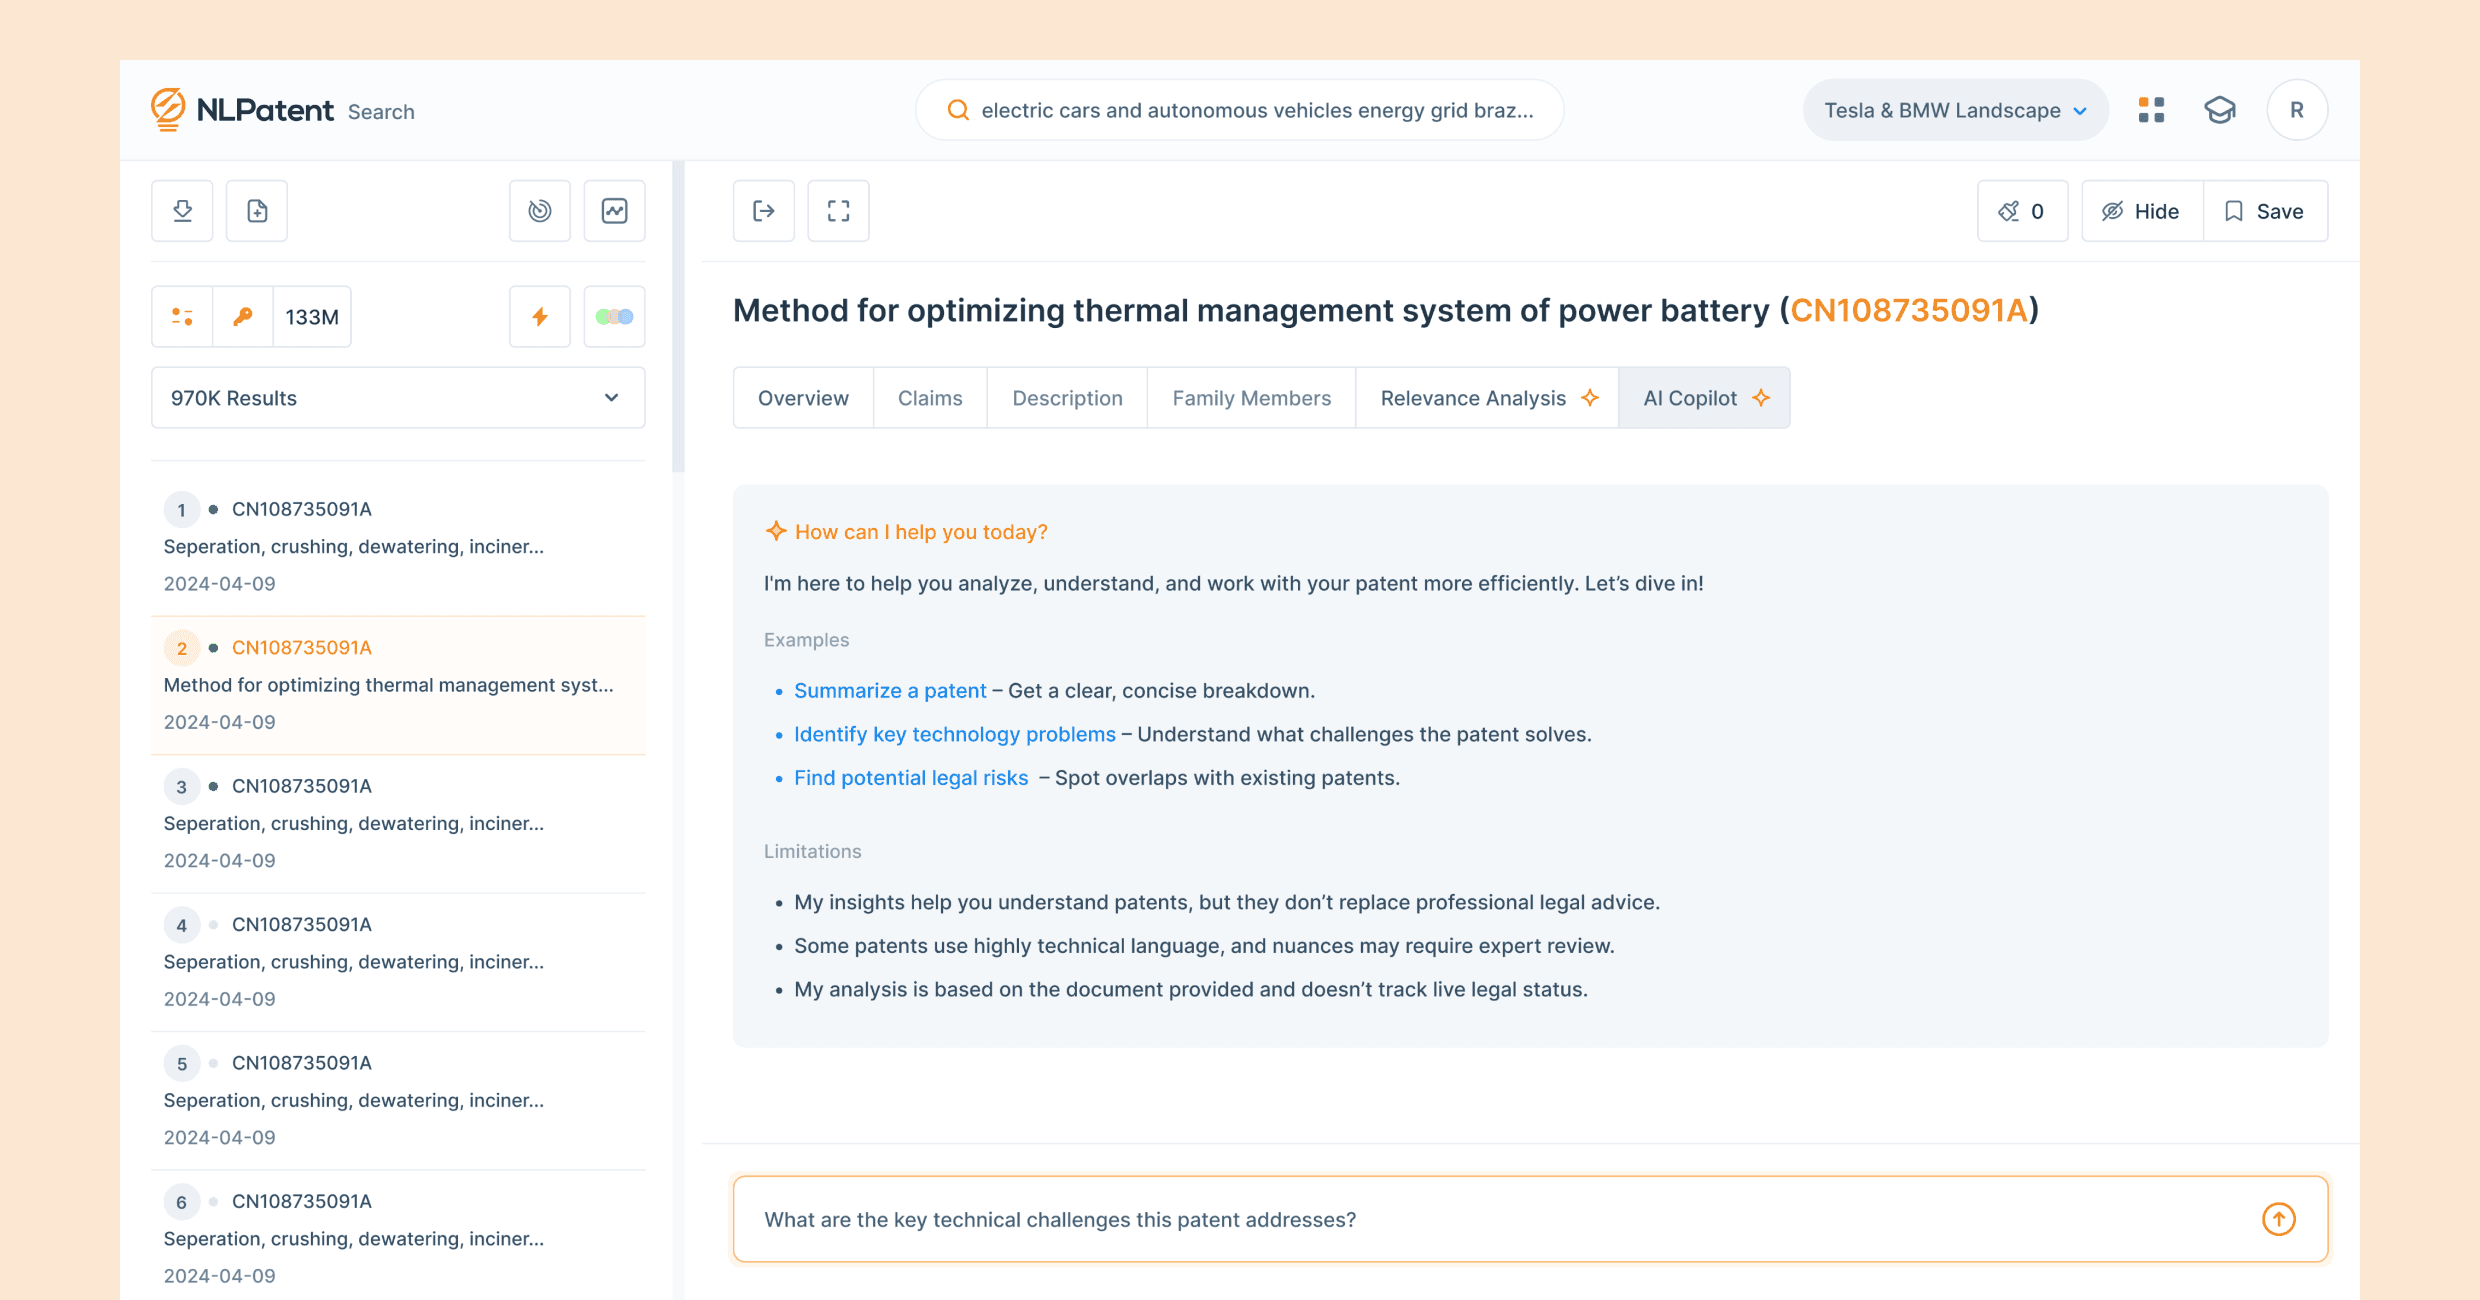Open the Tesla & BMW Landscape dropdown
Viewport: 2480px width, 1300px height.
point(1955,110)
